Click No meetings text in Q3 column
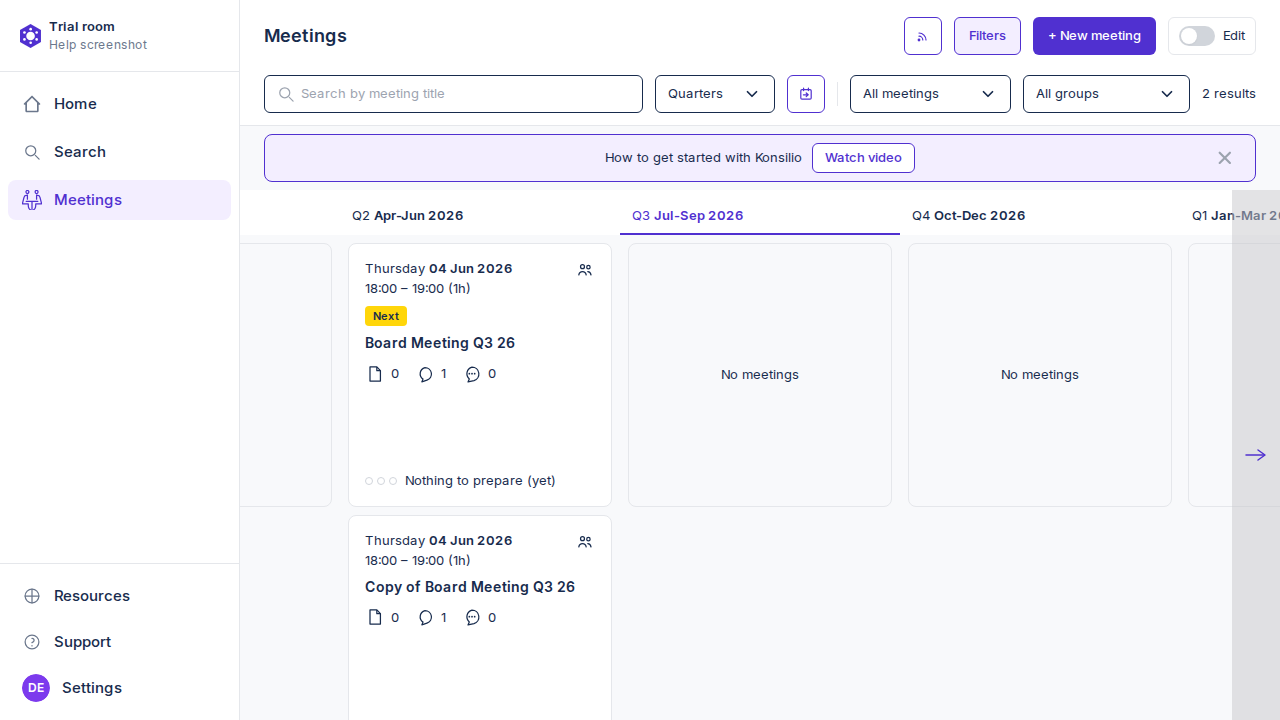This screenshot has width=1280, height=720. point(760,375)
